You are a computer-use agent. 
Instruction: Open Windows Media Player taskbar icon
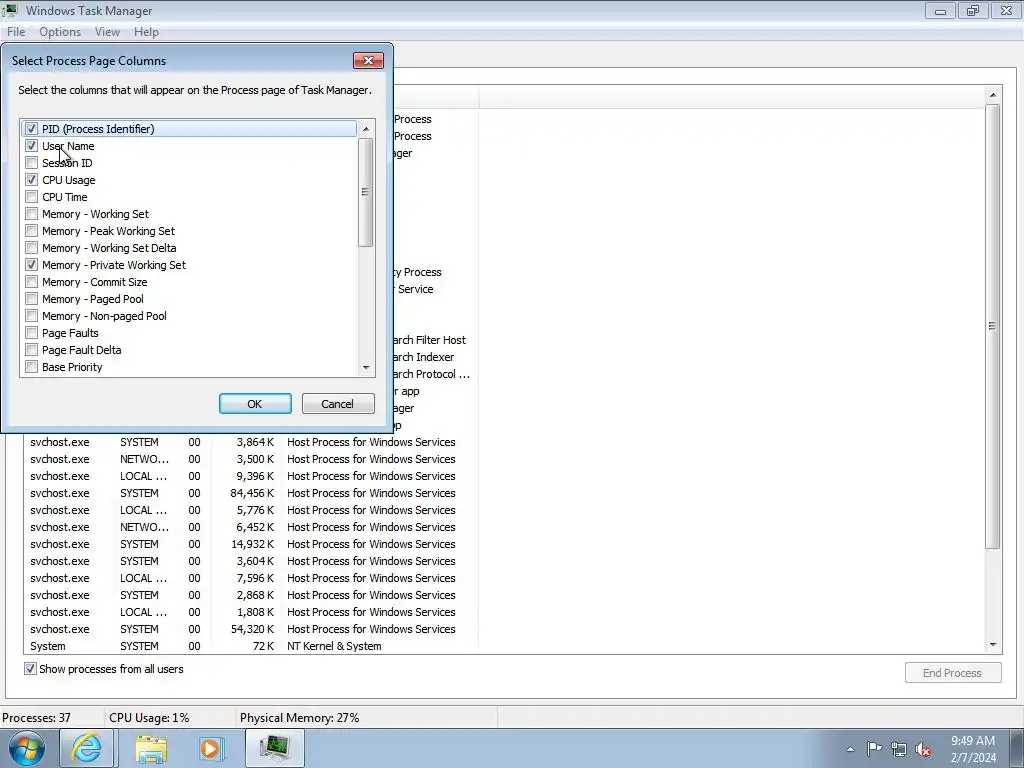point(211,748)
